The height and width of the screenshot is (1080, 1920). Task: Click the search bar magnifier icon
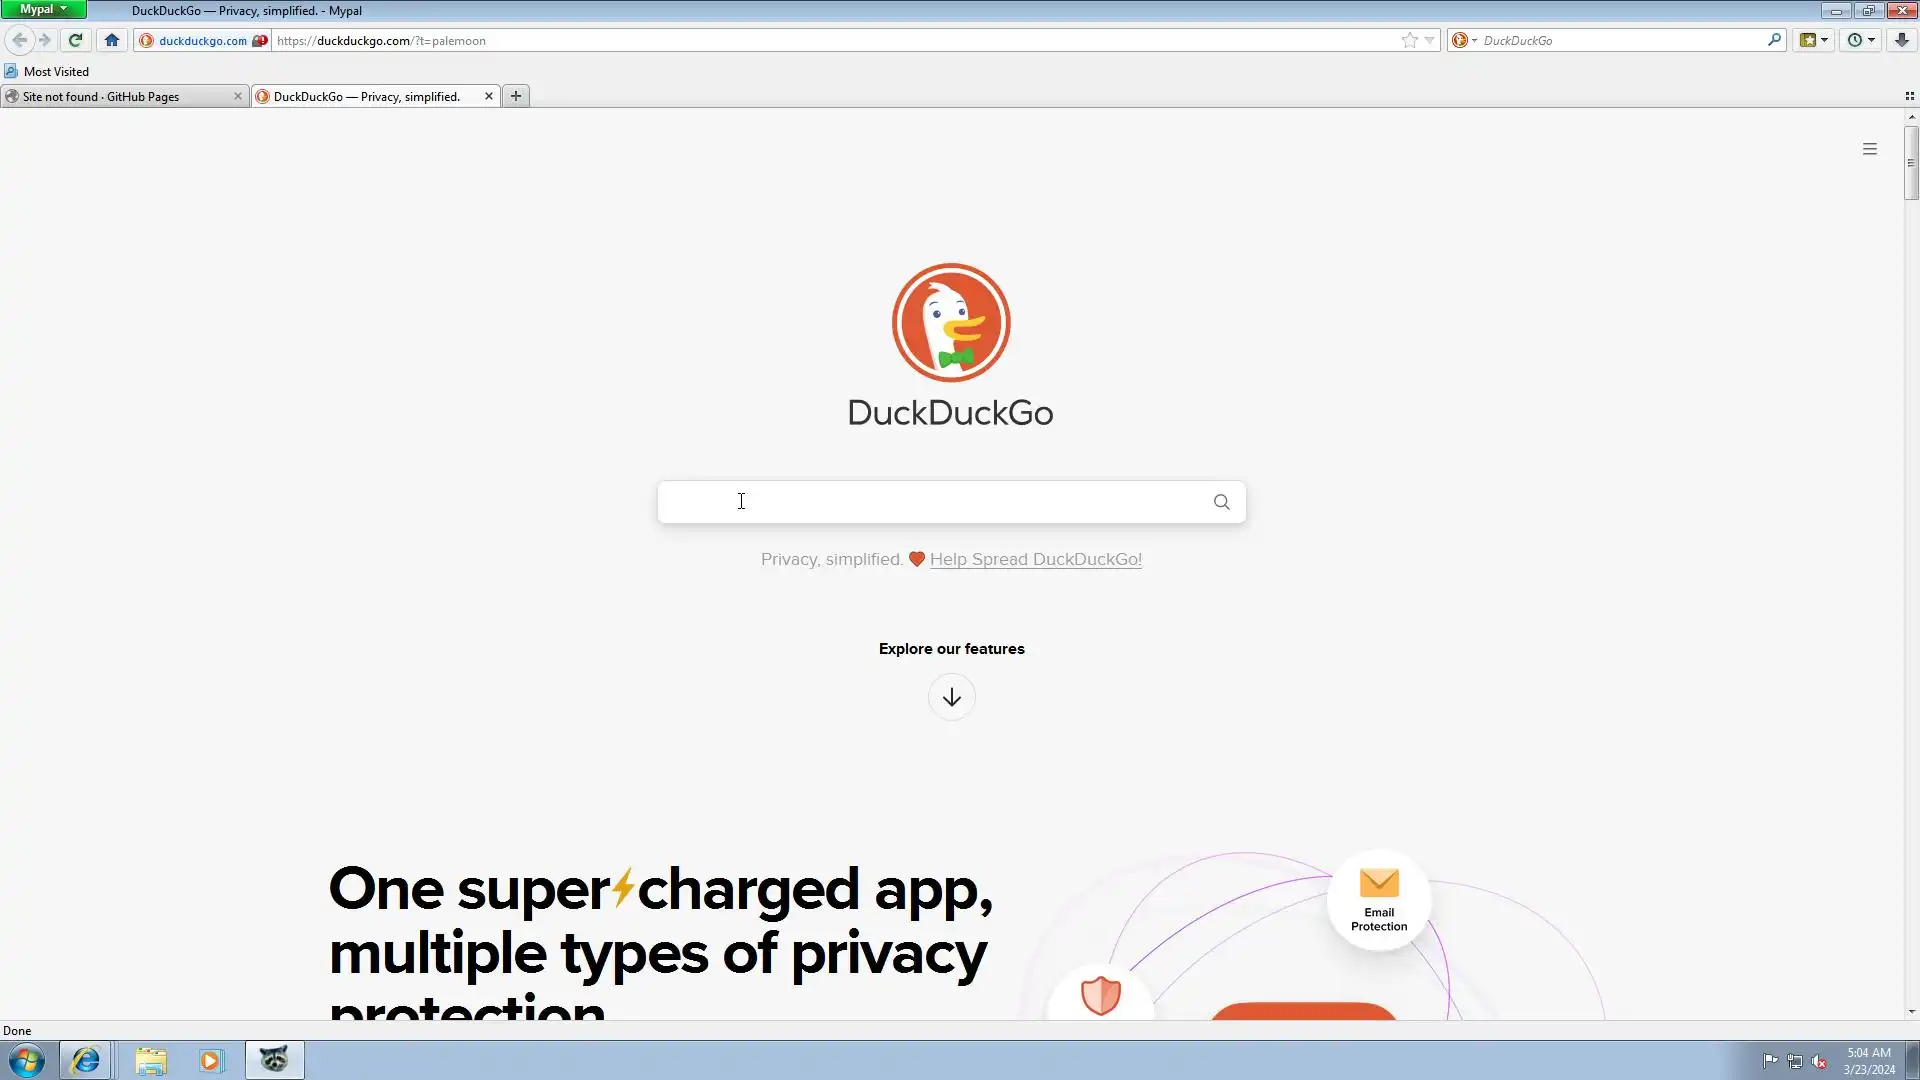(1774, 40)
